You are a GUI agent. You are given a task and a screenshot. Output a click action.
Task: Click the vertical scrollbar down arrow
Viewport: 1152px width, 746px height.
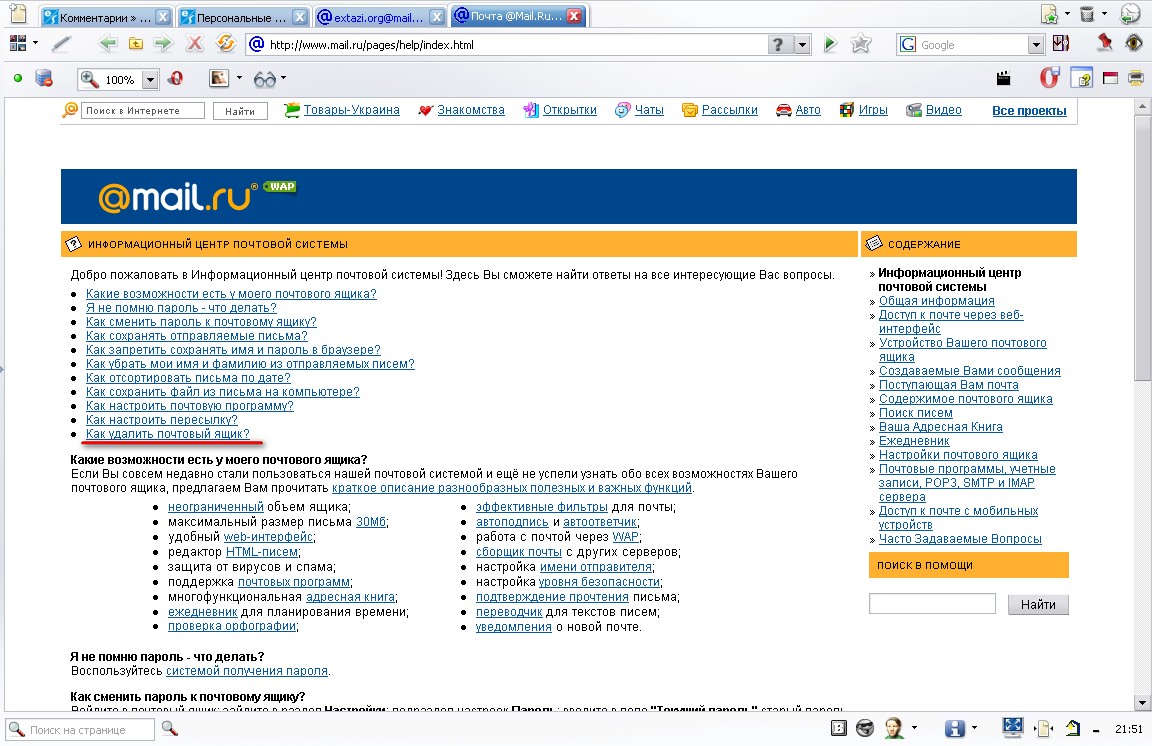1142,703
